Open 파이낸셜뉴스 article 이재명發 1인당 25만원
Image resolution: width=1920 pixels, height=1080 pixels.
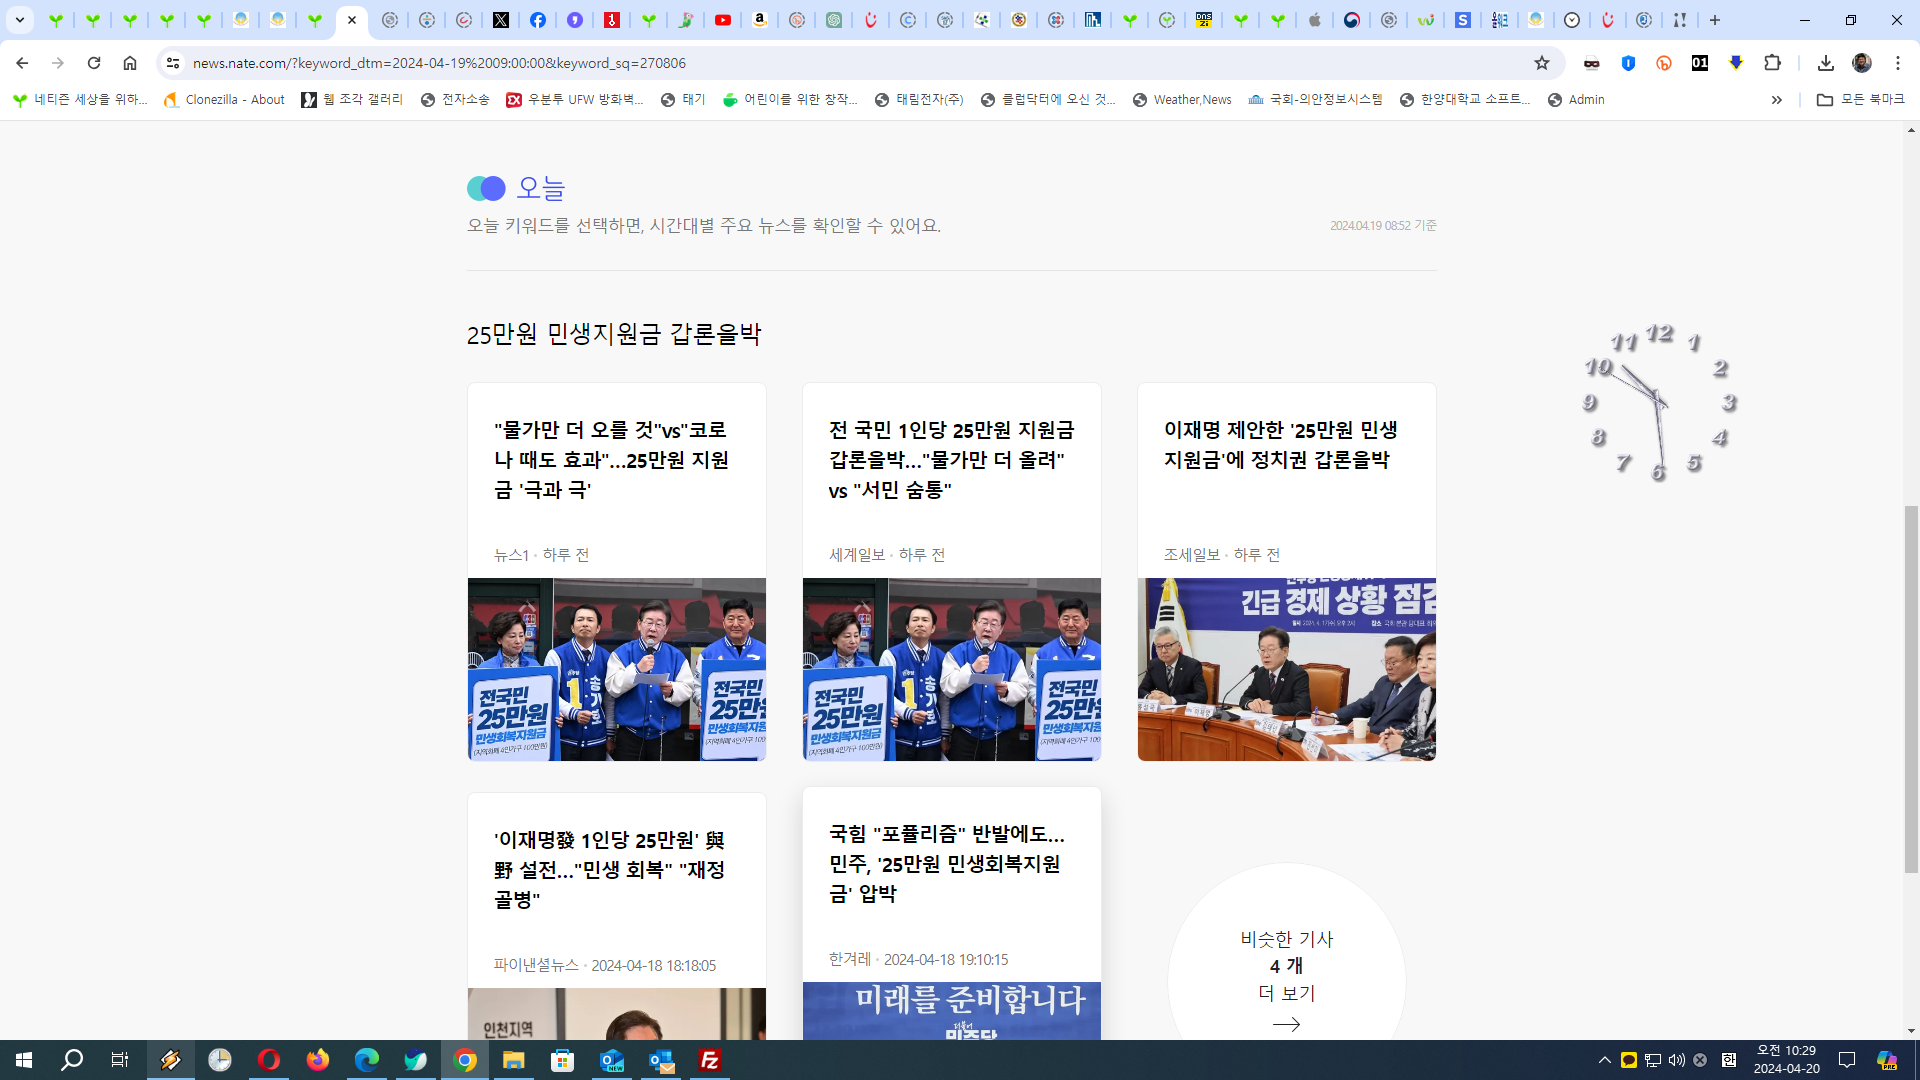(x=609, y=870)
